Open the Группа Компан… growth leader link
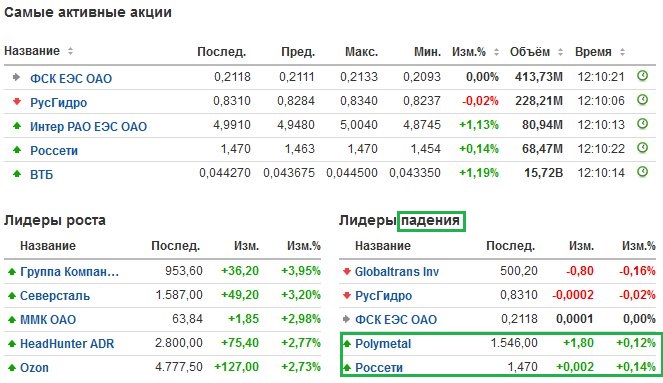Image resolution: width=663 pixels, height=383 pixels. coord(69,271)
